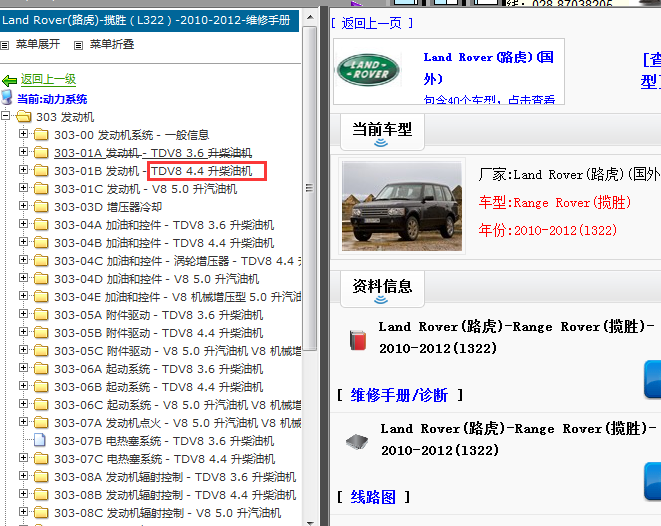The height and width of the screenshot is (526, 661).
Task: Expand 303-04B 加油和控件 node
Action: (x=24, y=242)
